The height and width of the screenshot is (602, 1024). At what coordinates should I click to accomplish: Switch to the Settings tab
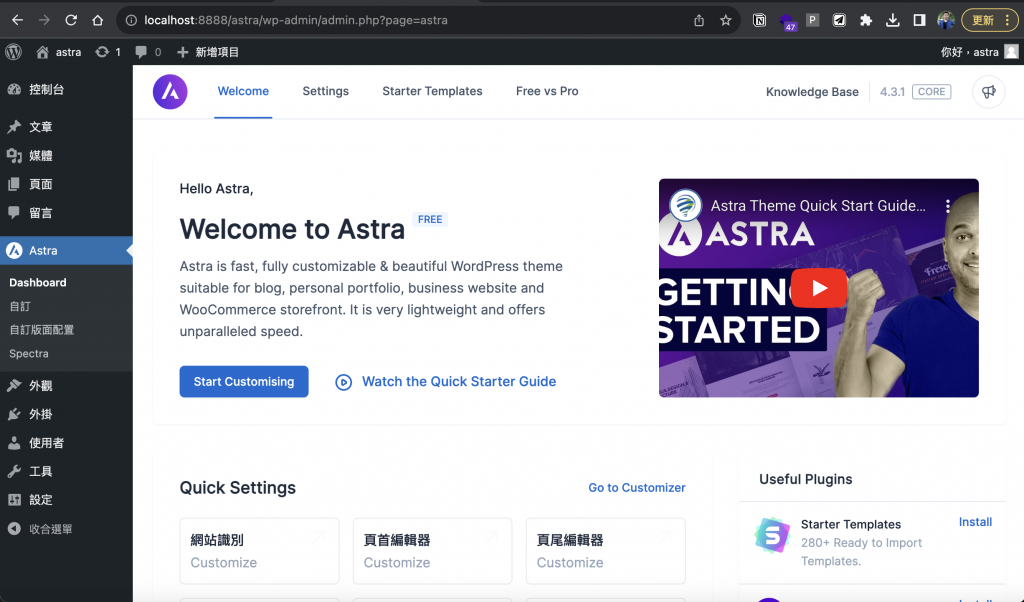point(325,91)
